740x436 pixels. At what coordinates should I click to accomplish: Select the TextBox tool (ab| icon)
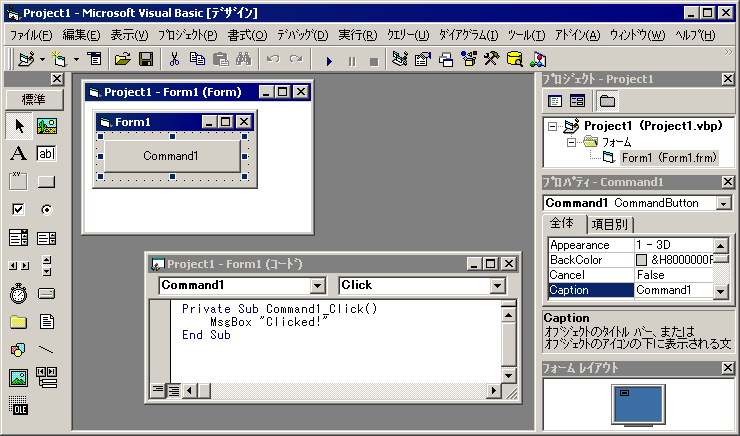coord(47,153)
